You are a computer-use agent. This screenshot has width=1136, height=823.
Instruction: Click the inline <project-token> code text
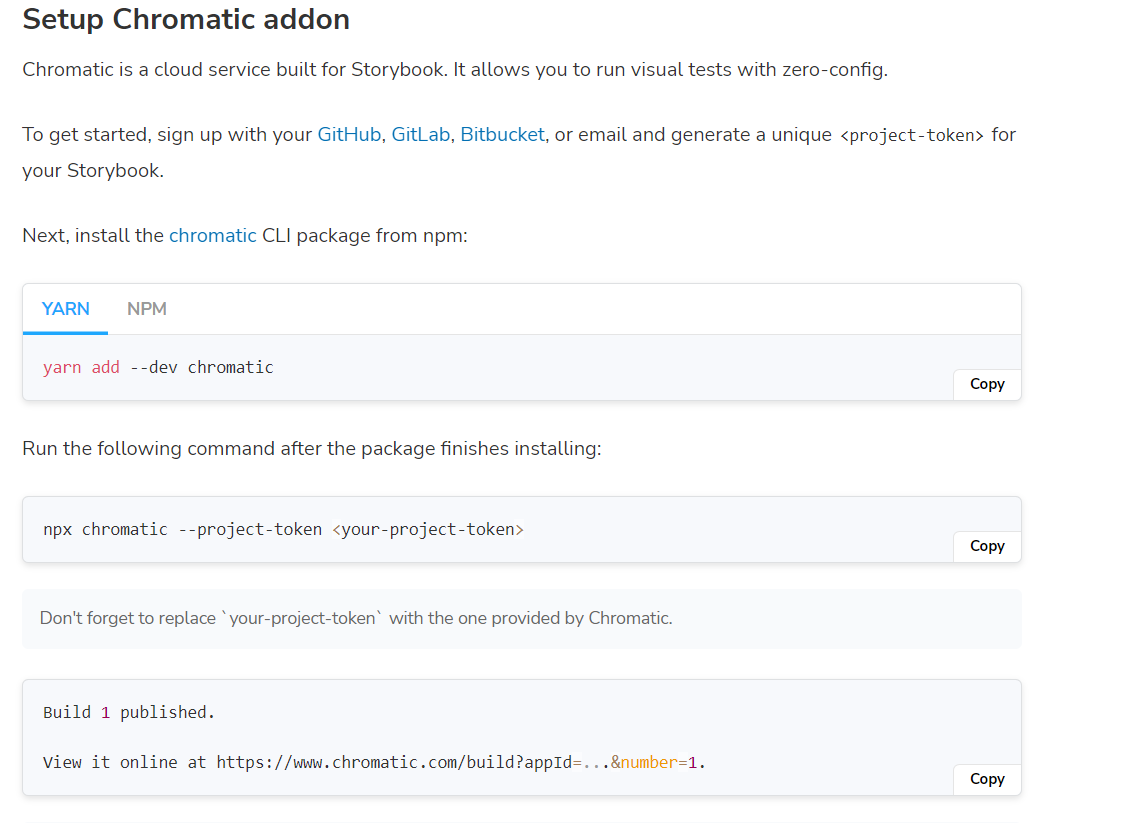[x=910, y=135]
